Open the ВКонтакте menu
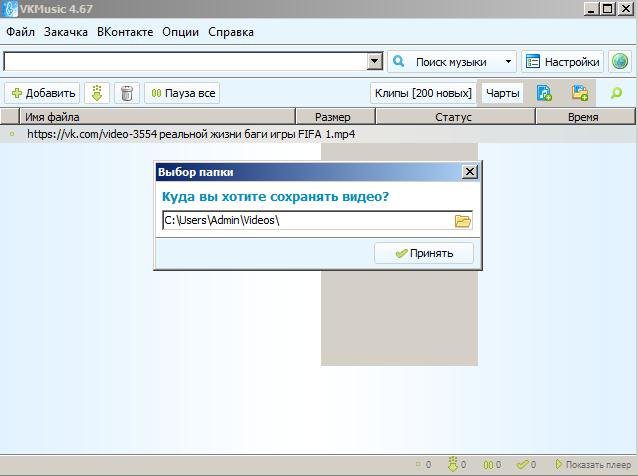 (125, 32)
